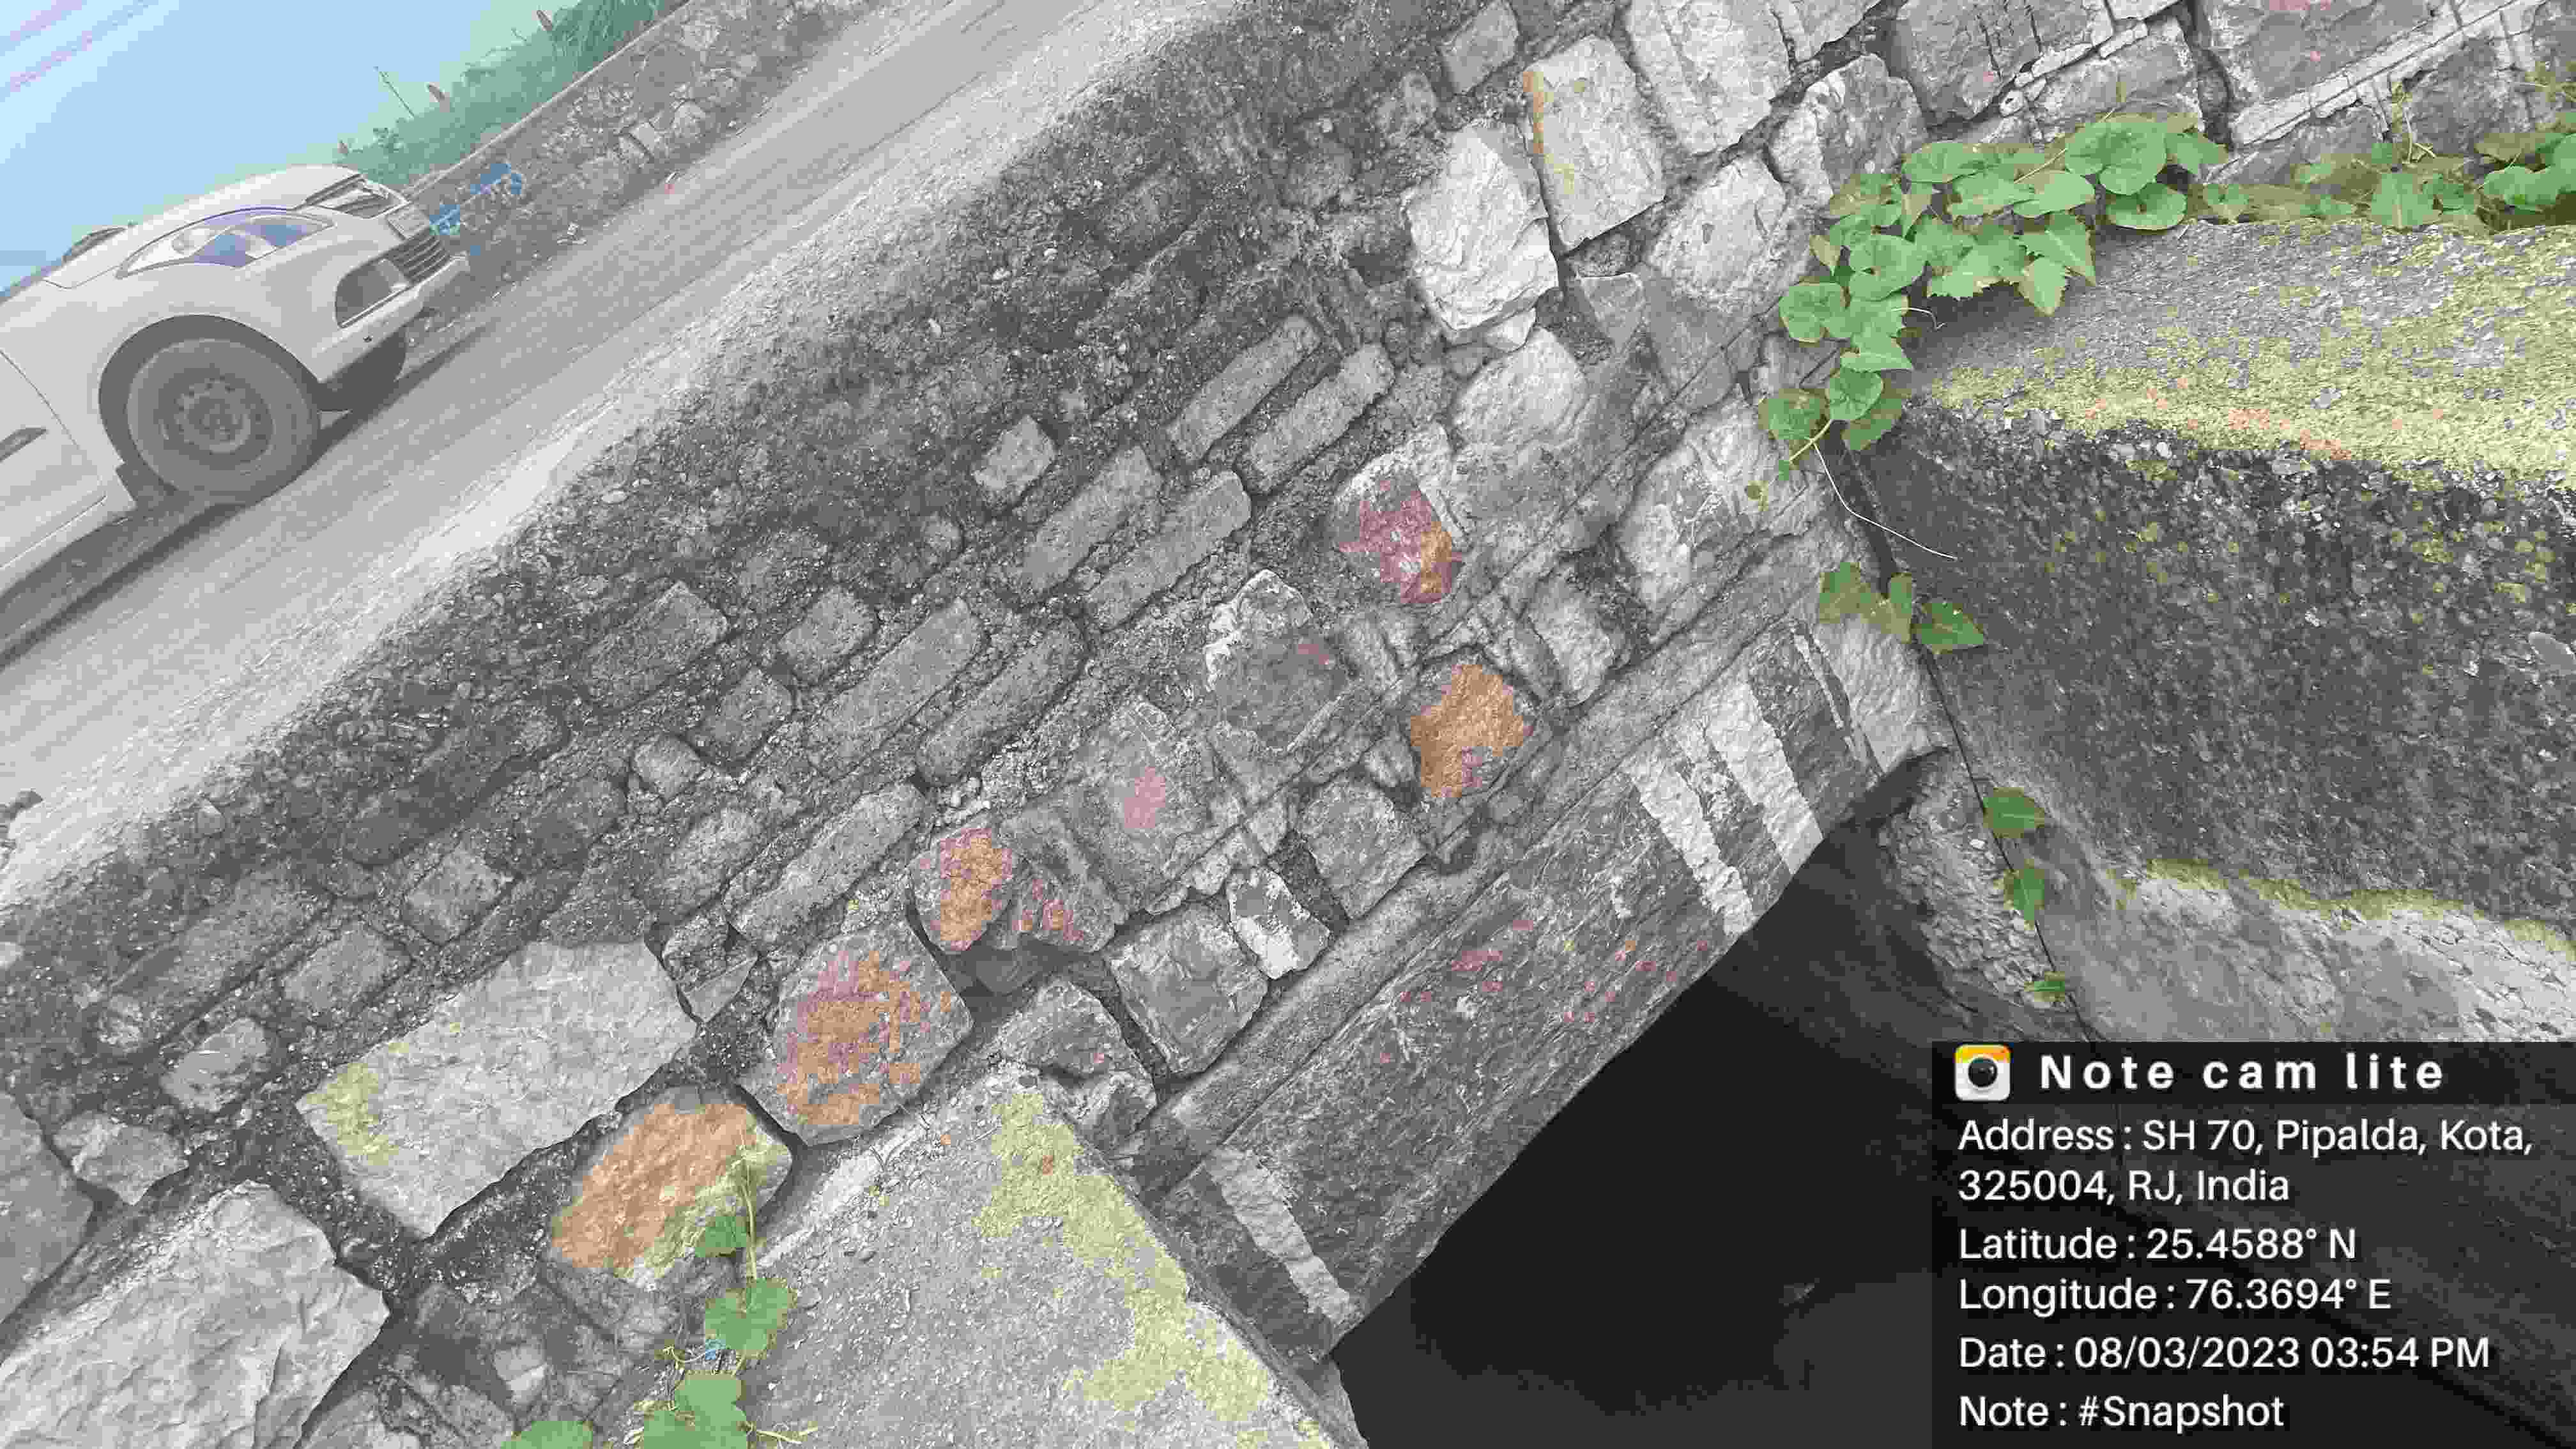2576x1449 pixels.
Task: Click the Note cam lite camera icon
Action: pyautogui.click(x=1982, y=1073)
